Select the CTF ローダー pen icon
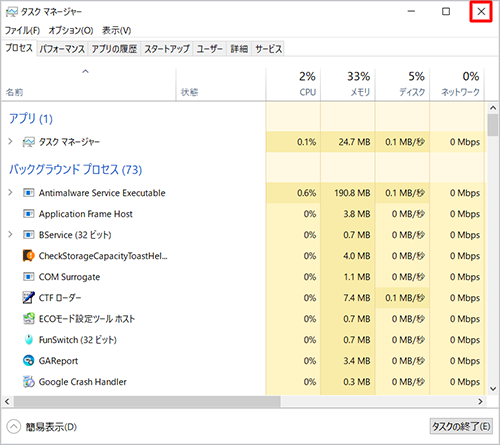Viewport: 500px width, 445px height. (x=29, y=298)
